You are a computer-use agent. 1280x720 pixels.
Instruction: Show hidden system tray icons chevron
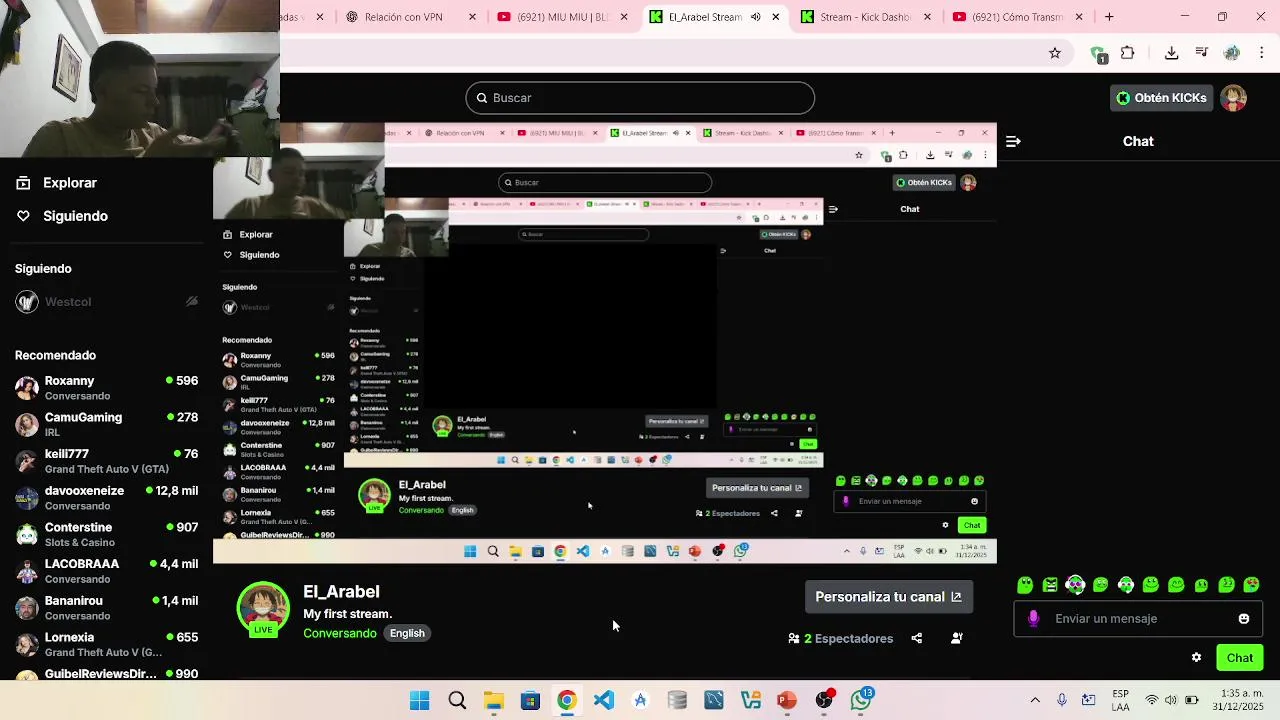coord(1035,700)
